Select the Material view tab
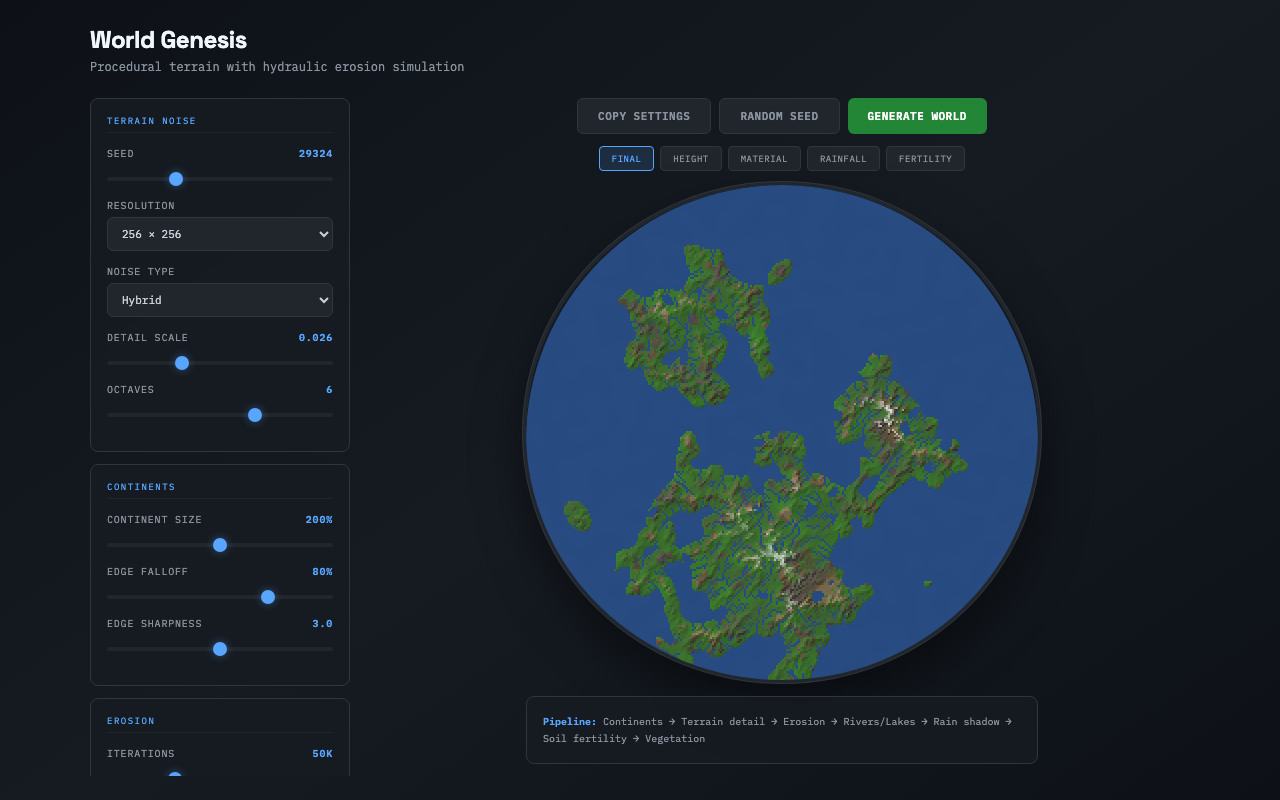This screenshot has width=1280, height=800. 763,159
